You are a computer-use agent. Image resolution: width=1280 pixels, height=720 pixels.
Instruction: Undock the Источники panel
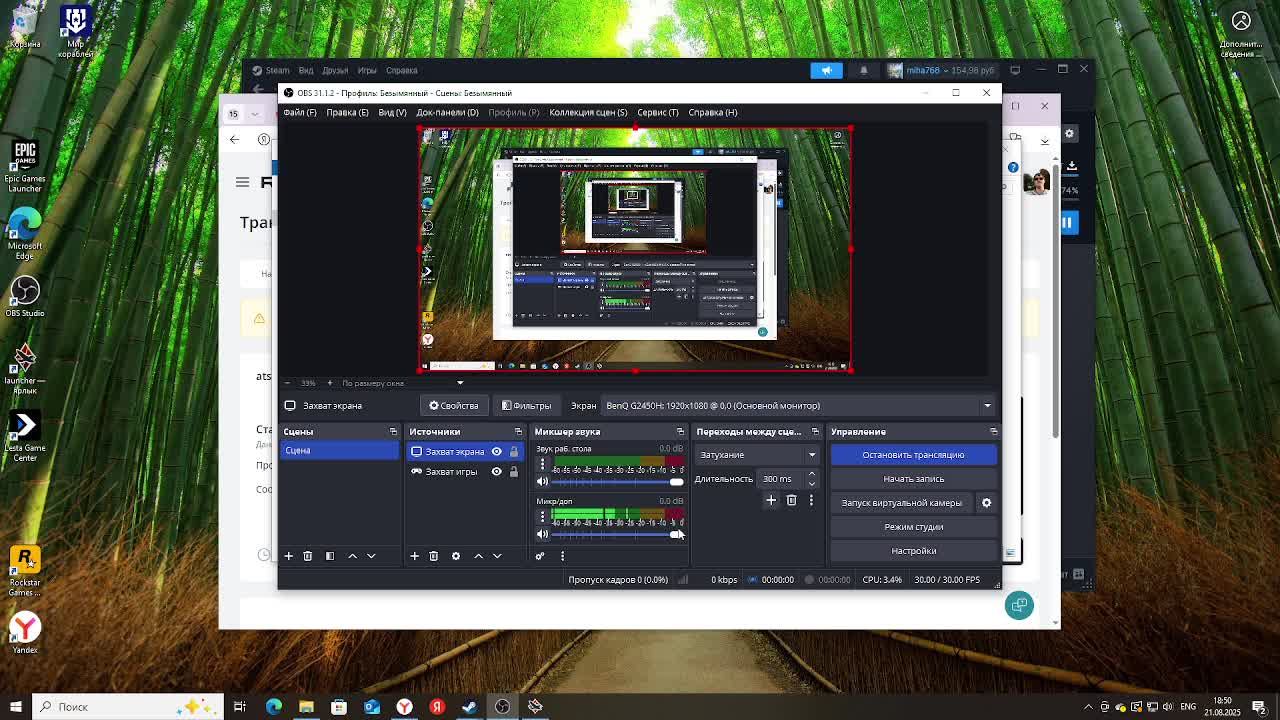coord(518,432)
